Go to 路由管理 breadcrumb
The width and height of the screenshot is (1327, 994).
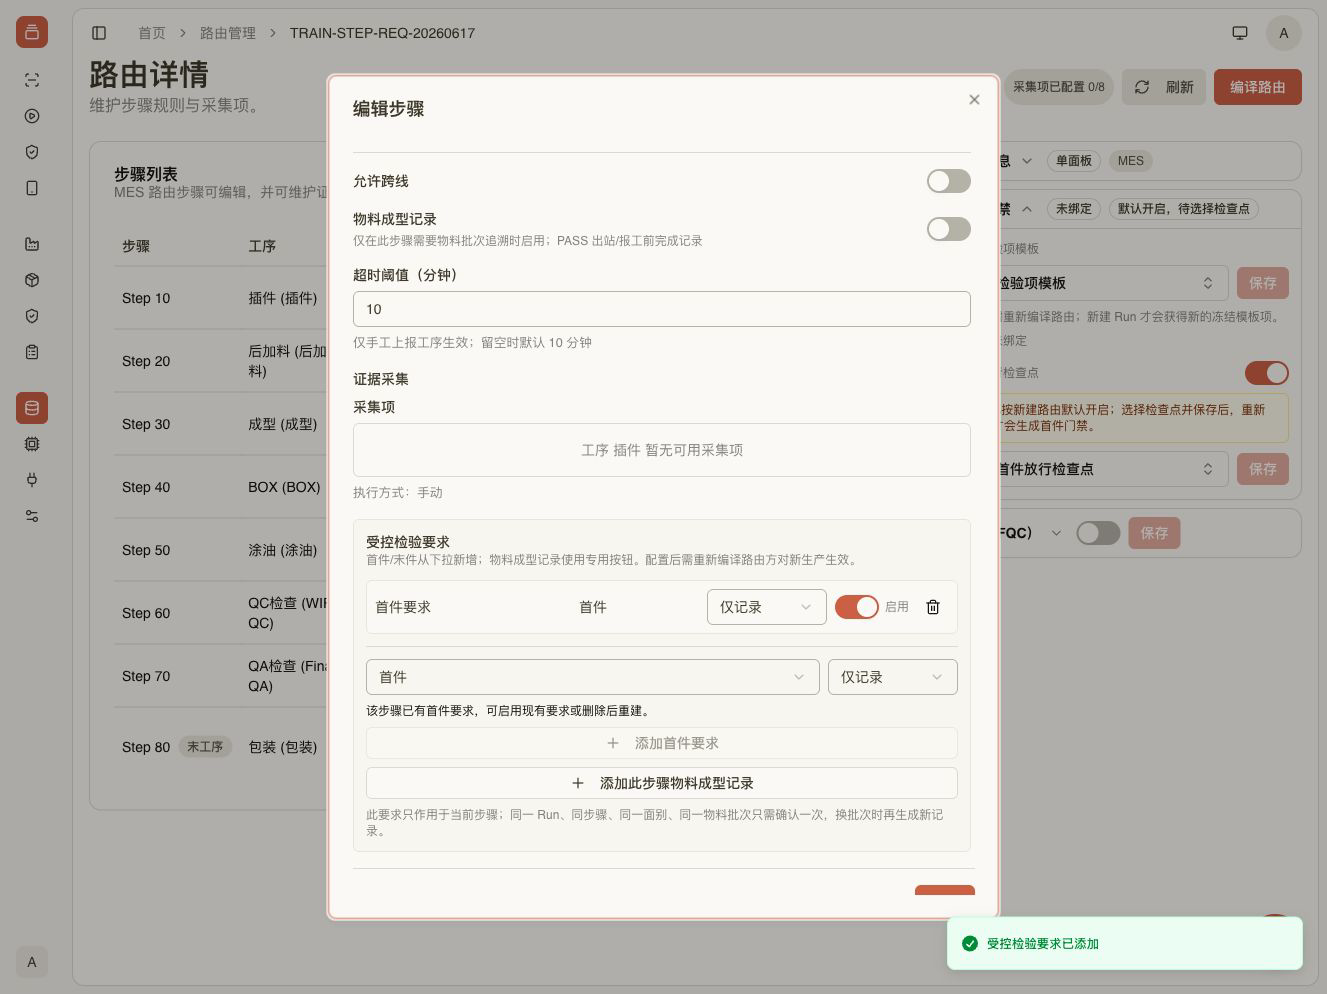(228, 33)
